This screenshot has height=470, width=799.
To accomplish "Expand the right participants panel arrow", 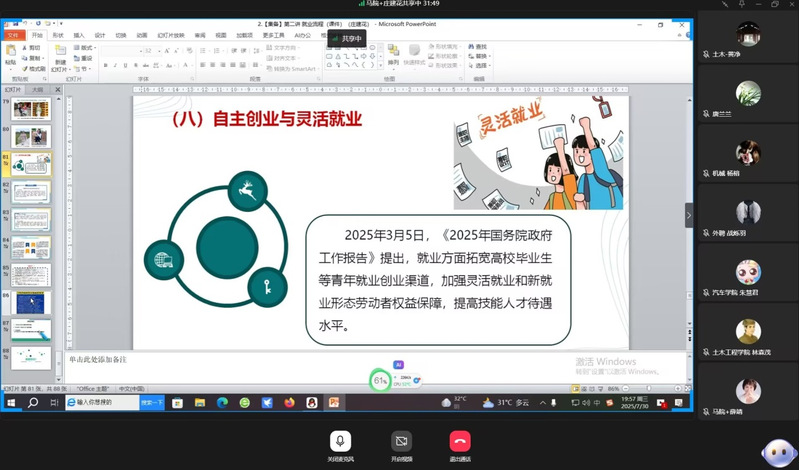I will 688,215.
